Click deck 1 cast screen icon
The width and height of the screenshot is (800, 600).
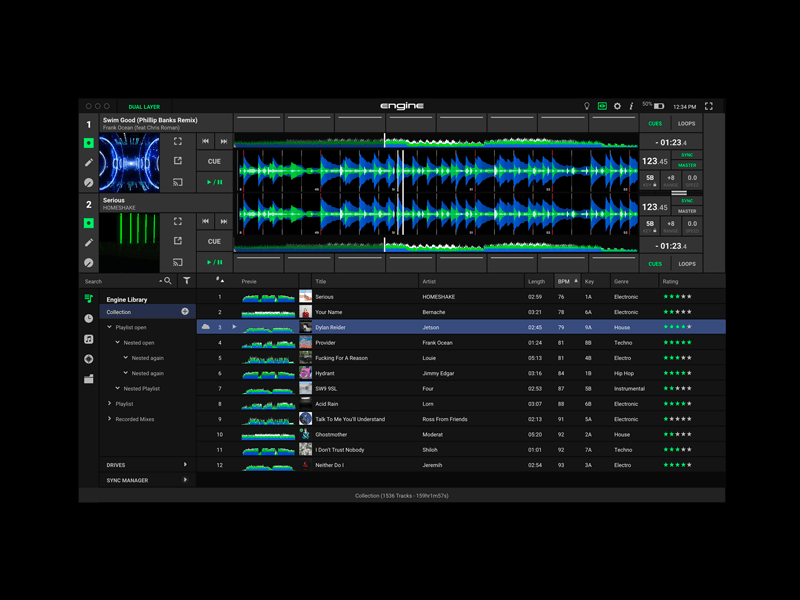[x=178, y=182]
